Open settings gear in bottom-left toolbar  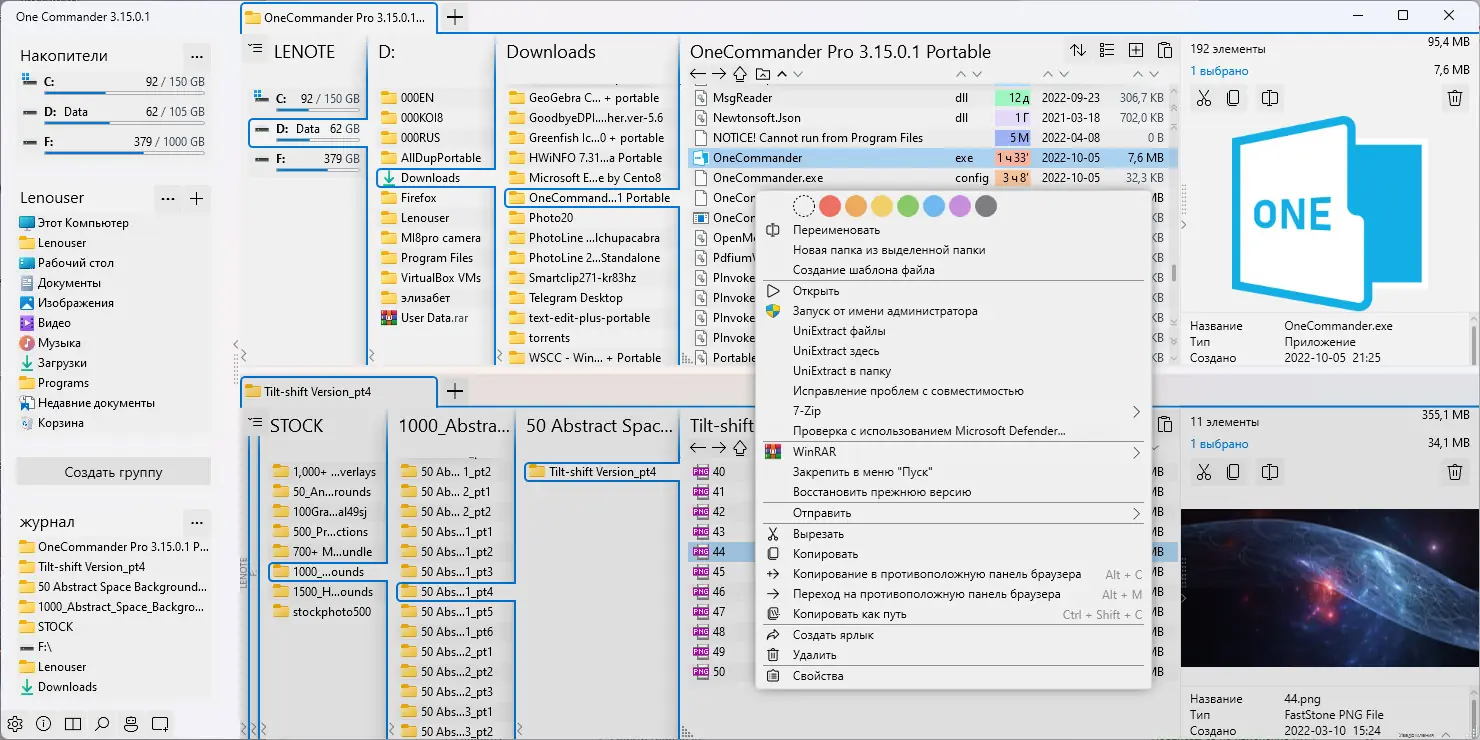coord(15,723)
